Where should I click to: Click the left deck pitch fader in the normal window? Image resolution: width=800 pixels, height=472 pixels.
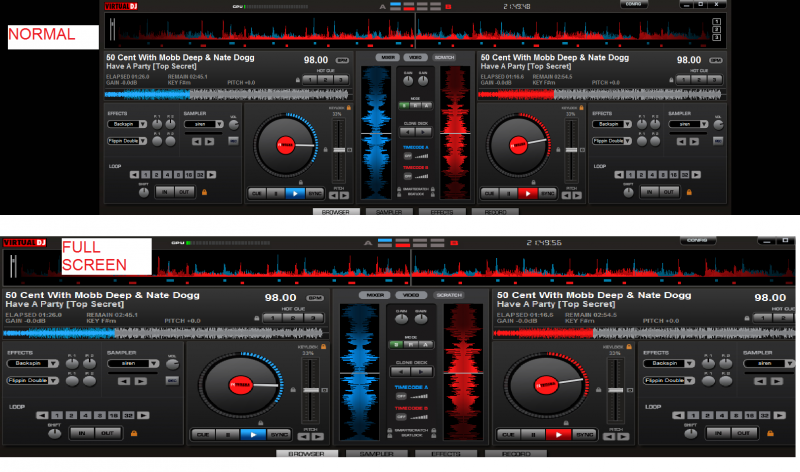tap(339, 150)
